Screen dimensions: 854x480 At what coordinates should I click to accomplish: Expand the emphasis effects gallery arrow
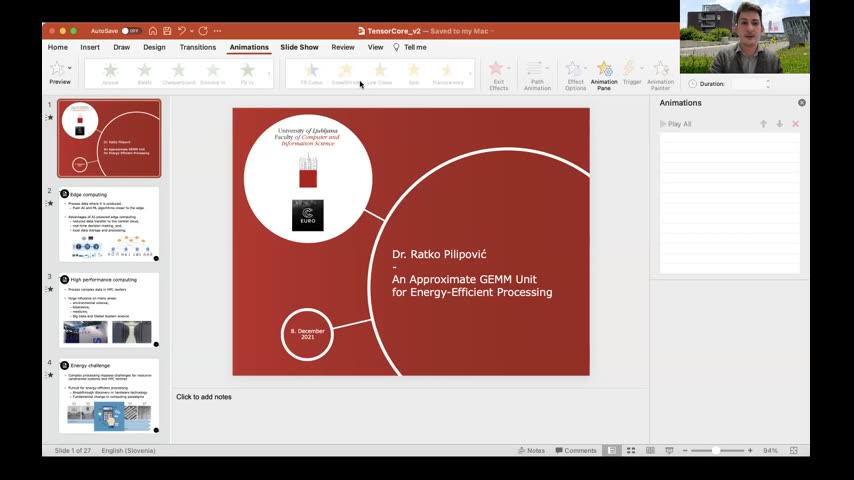click(x=470, y=74)
